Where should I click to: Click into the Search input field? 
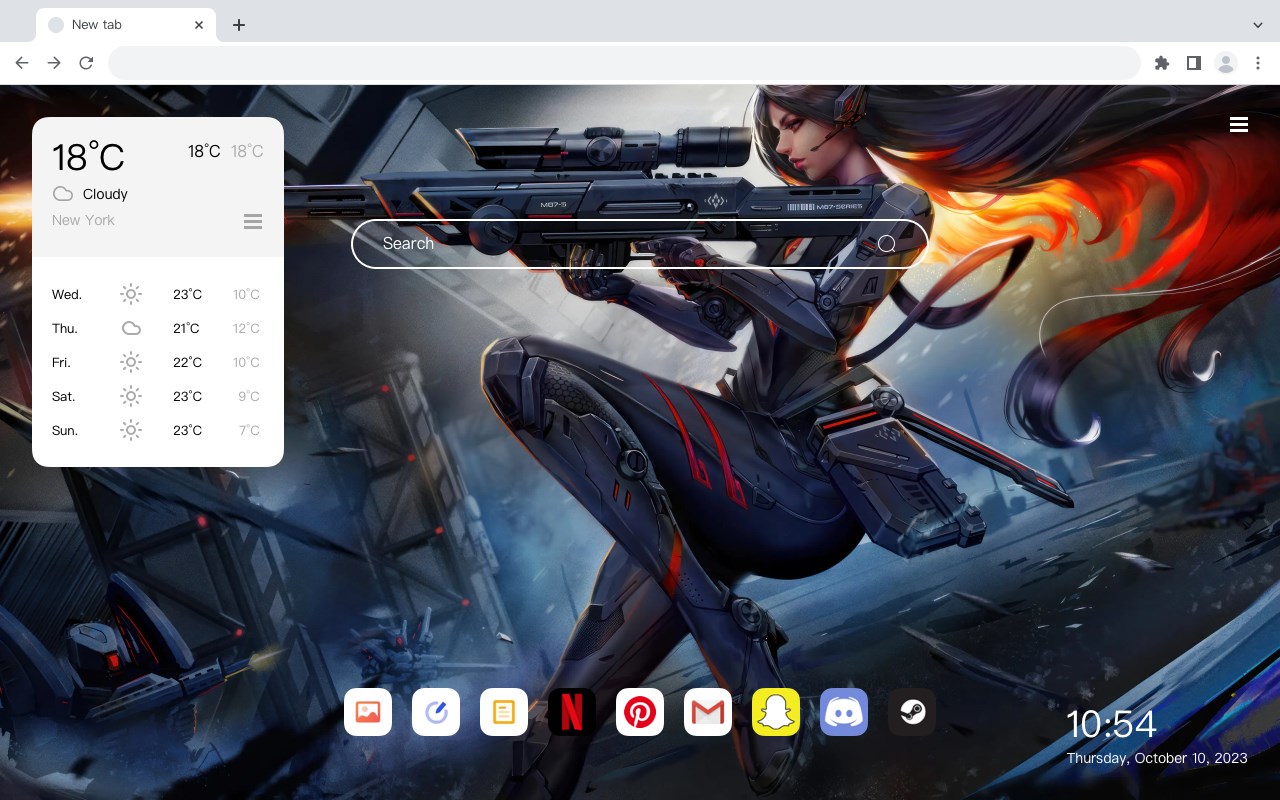[x=640, y=244]
